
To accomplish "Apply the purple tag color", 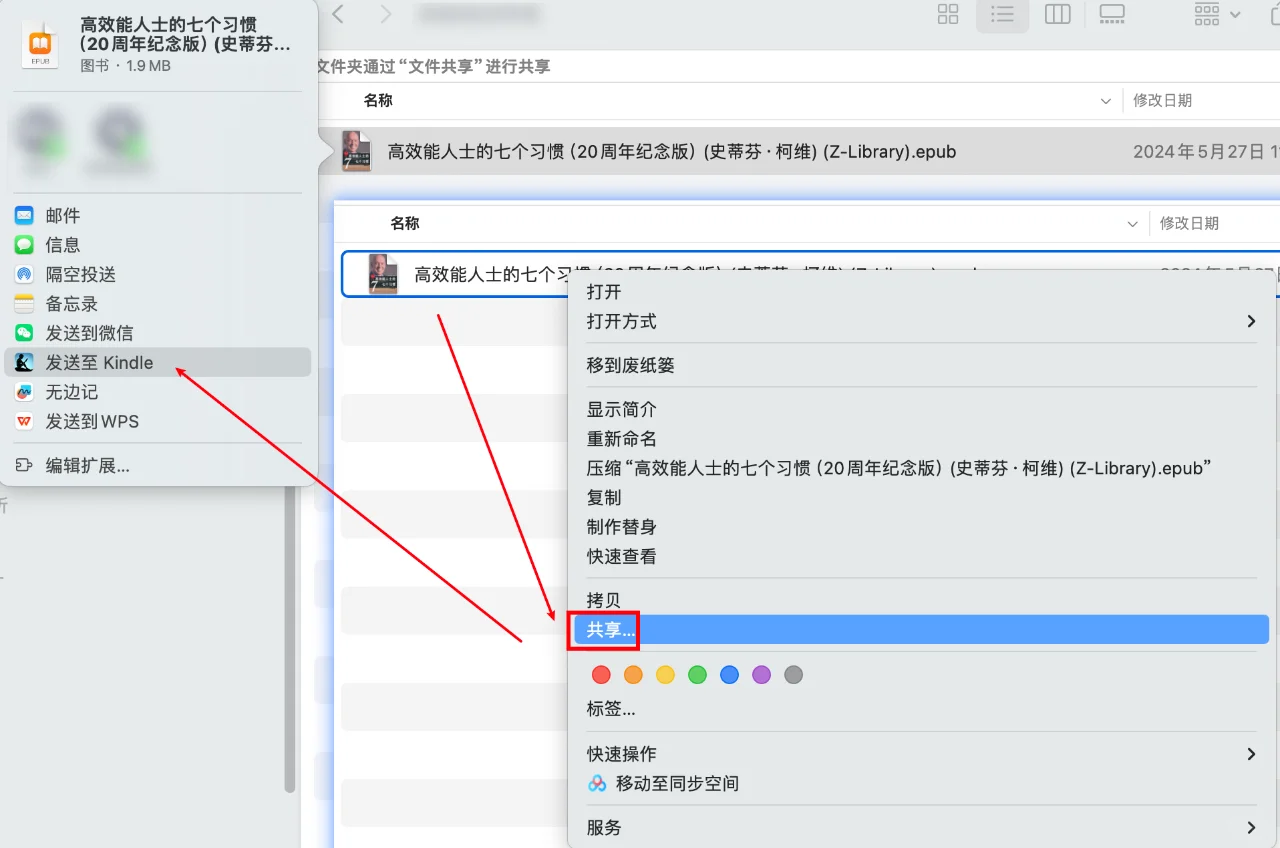I will tap(761, 675).
